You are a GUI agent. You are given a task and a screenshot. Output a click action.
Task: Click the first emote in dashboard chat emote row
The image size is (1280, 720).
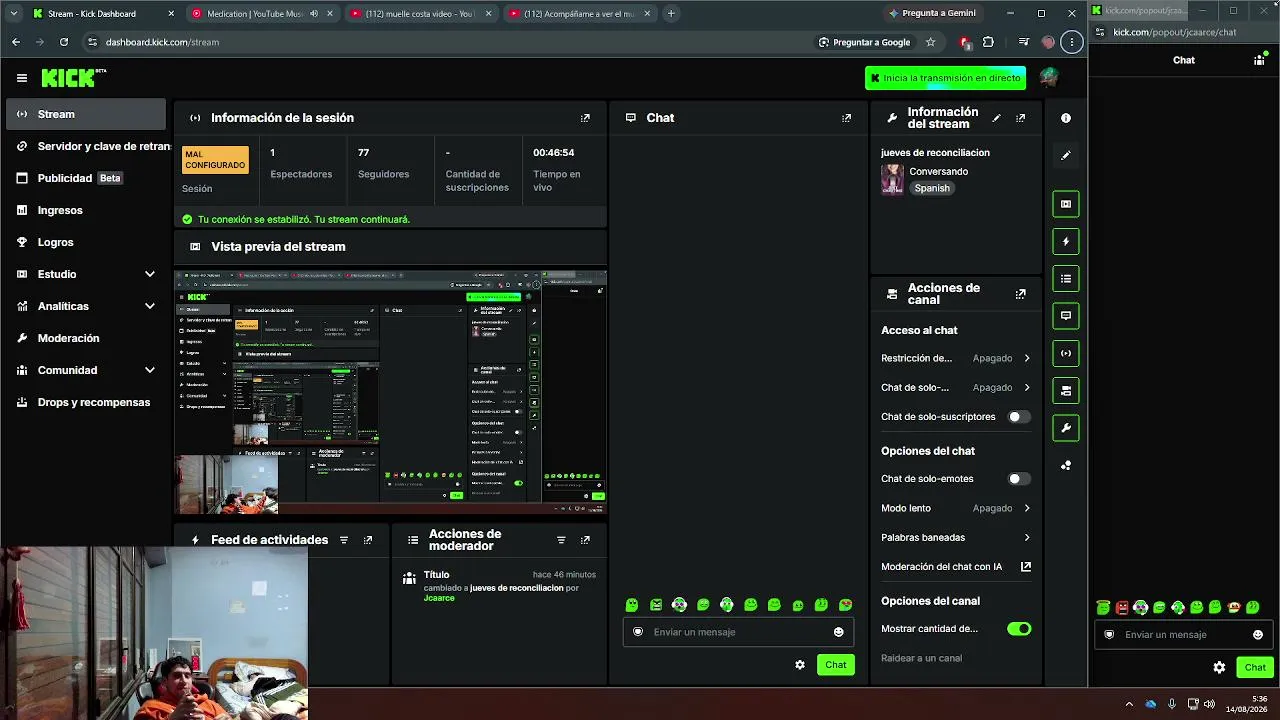632,605
